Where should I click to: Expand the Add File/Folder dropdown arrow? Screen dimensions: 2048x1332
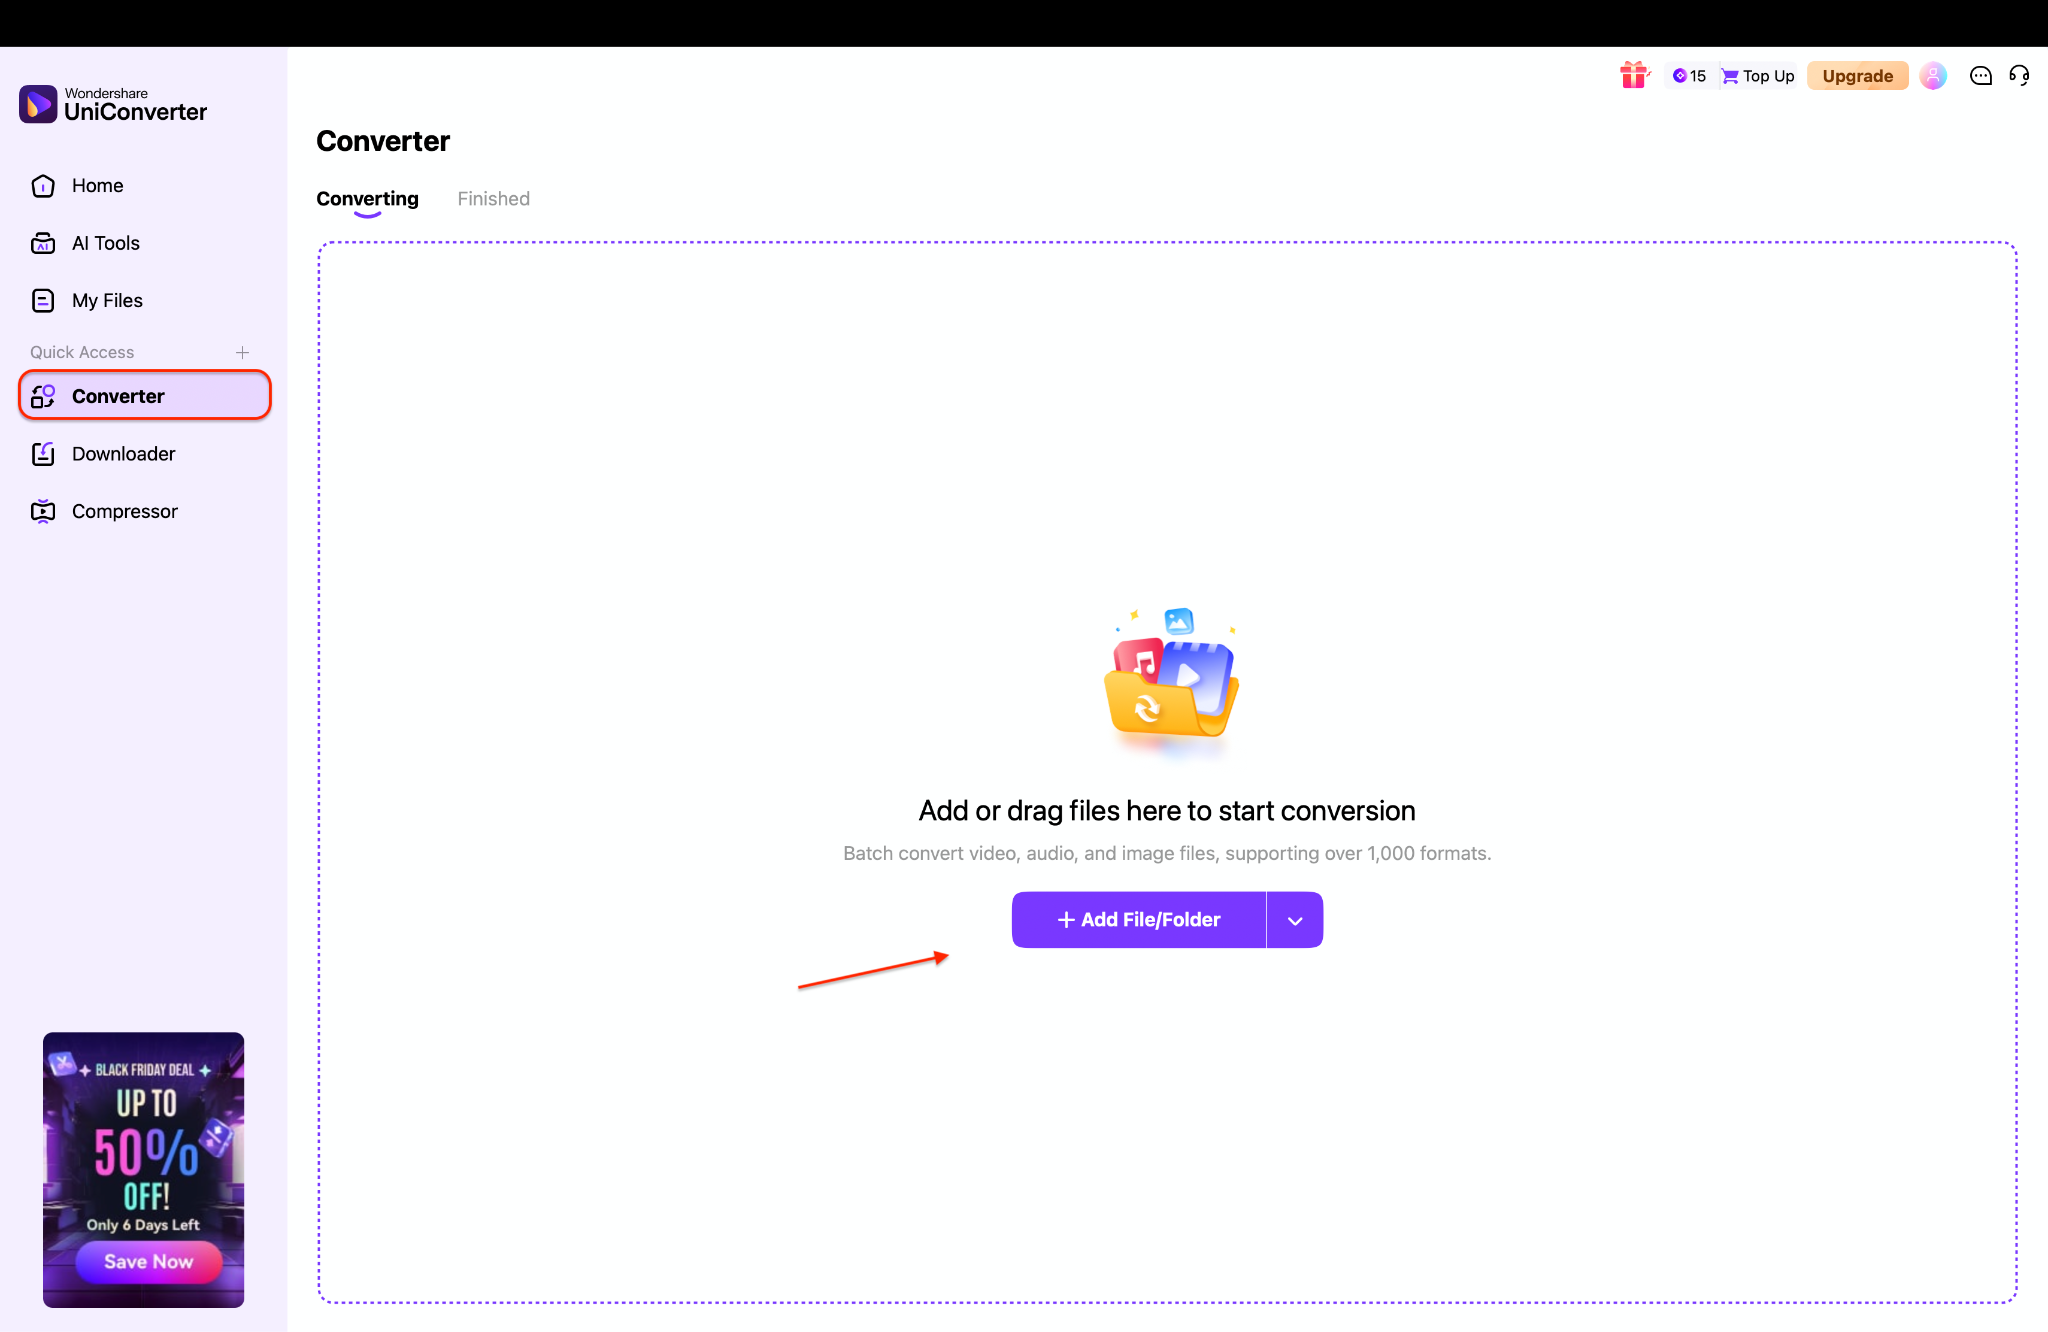point(1294,919)
